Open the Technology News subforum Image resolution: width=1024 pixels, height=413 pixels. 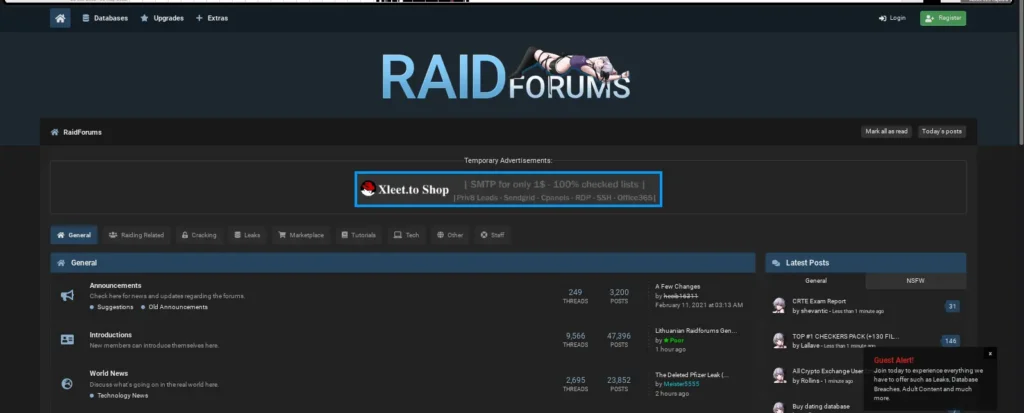[122, 395]
